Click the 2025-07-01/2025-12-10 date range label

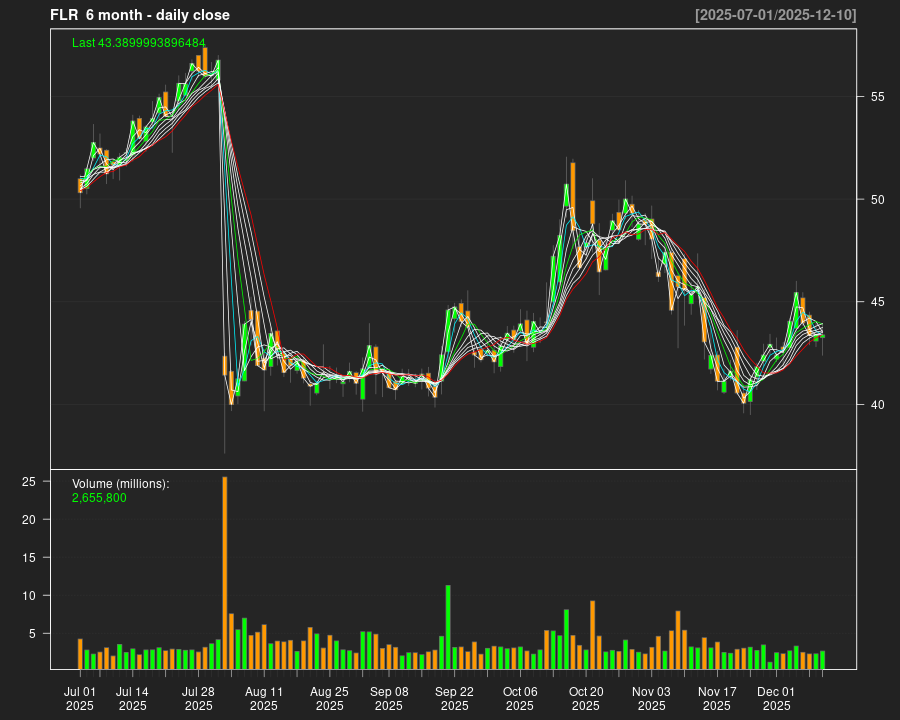coord(776,15)
